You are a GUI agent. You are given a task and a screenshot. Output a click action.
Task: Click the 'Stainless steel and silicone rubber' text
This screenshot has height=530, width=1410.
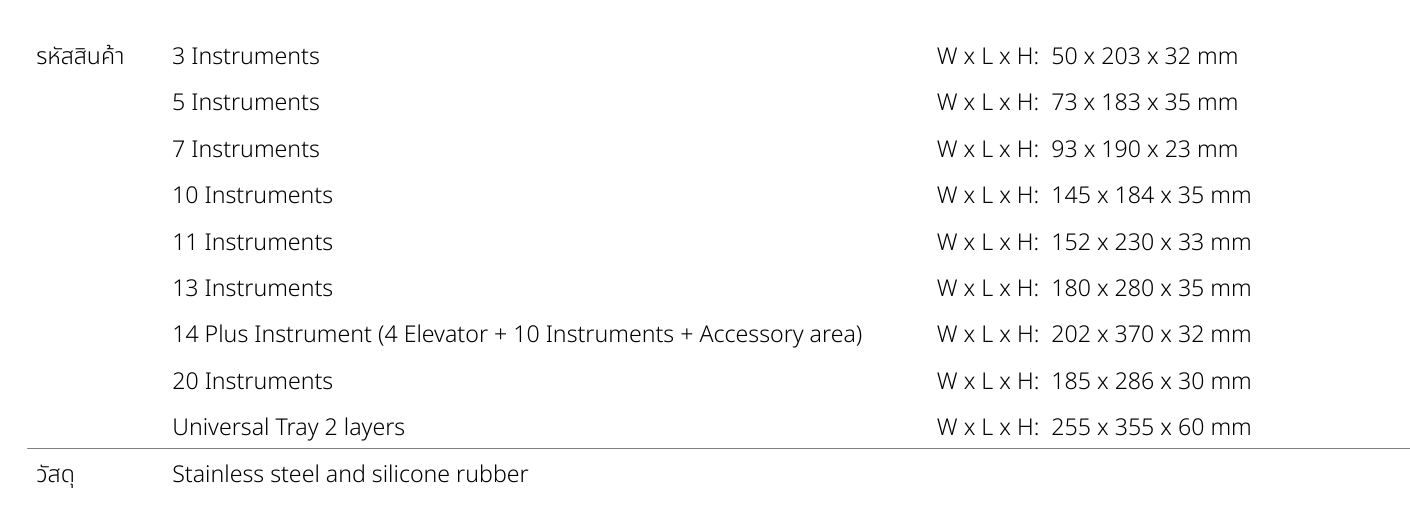pyautogui.click(x=349, y=474)
